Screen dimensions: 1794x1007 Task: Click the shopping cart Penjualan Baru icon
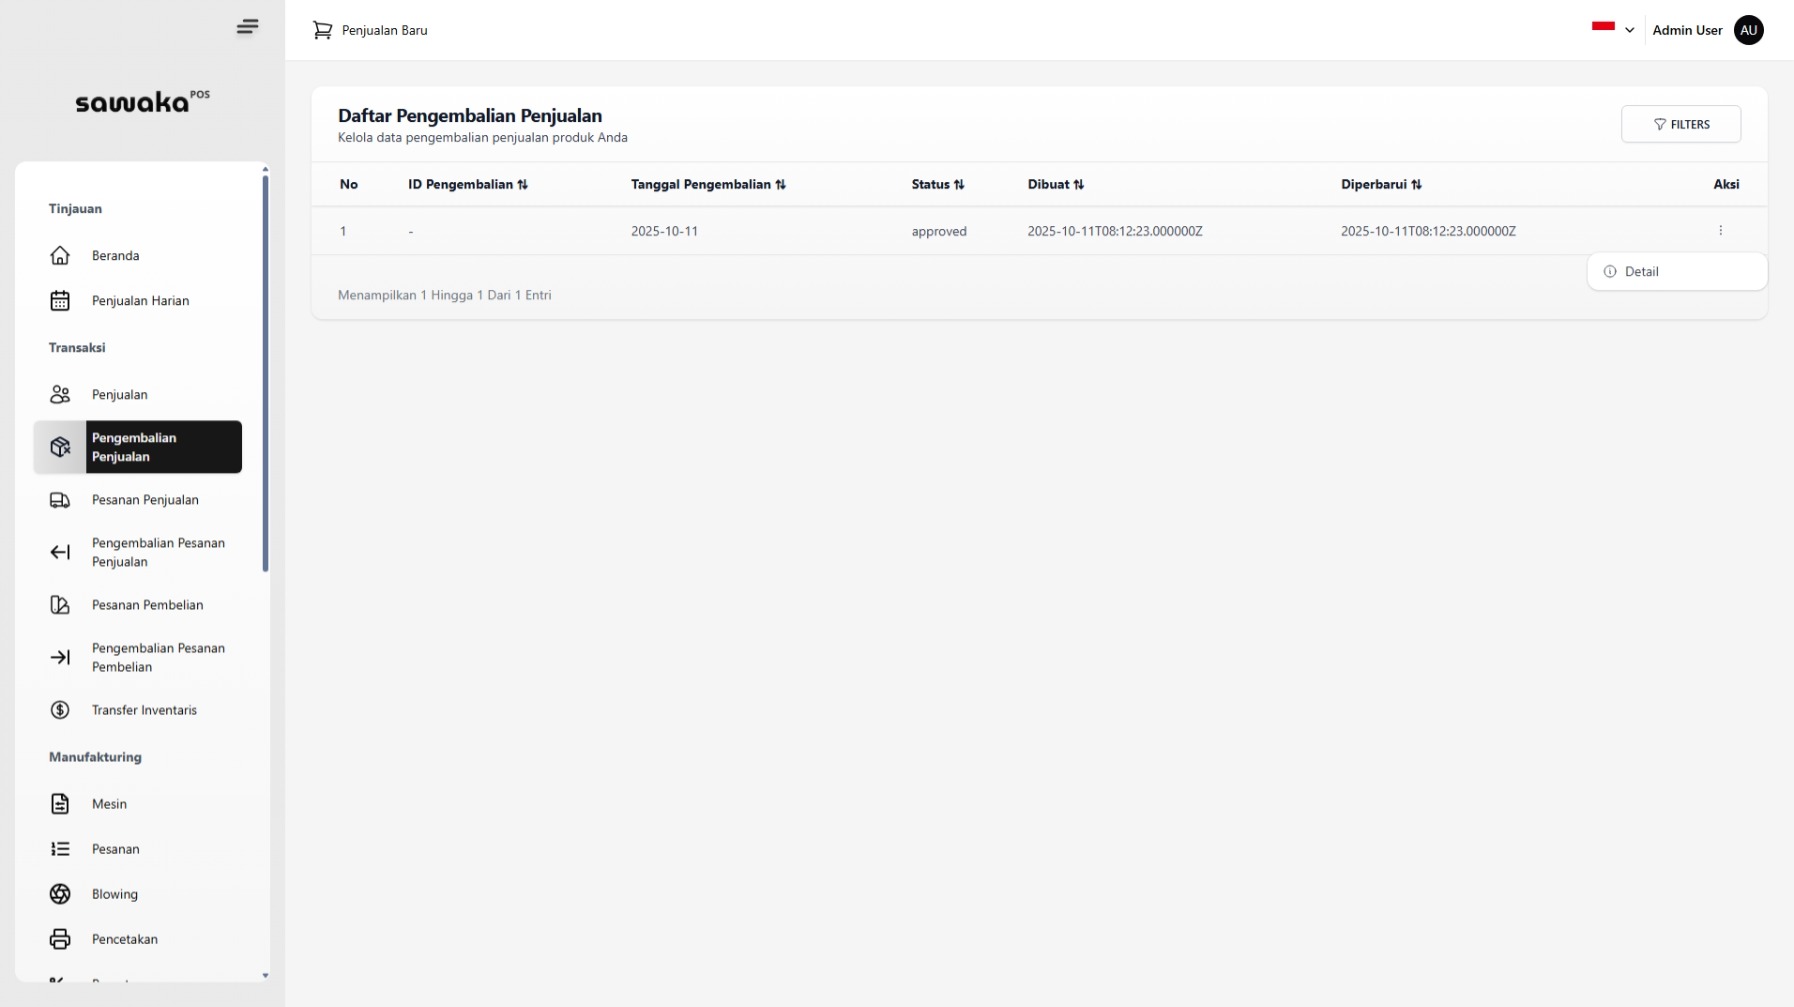(x=322, y=30)
